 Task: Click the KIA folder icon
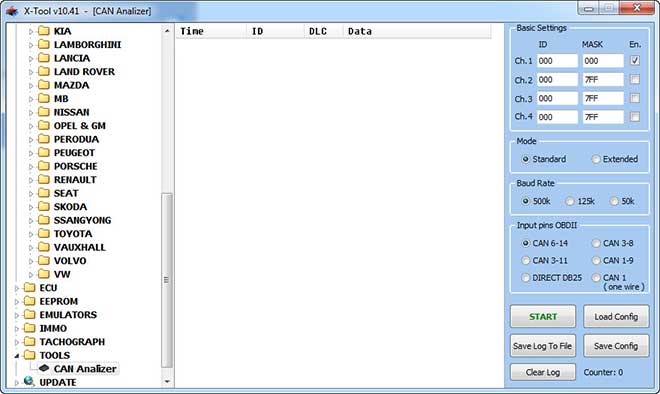[x=44, y=31]
